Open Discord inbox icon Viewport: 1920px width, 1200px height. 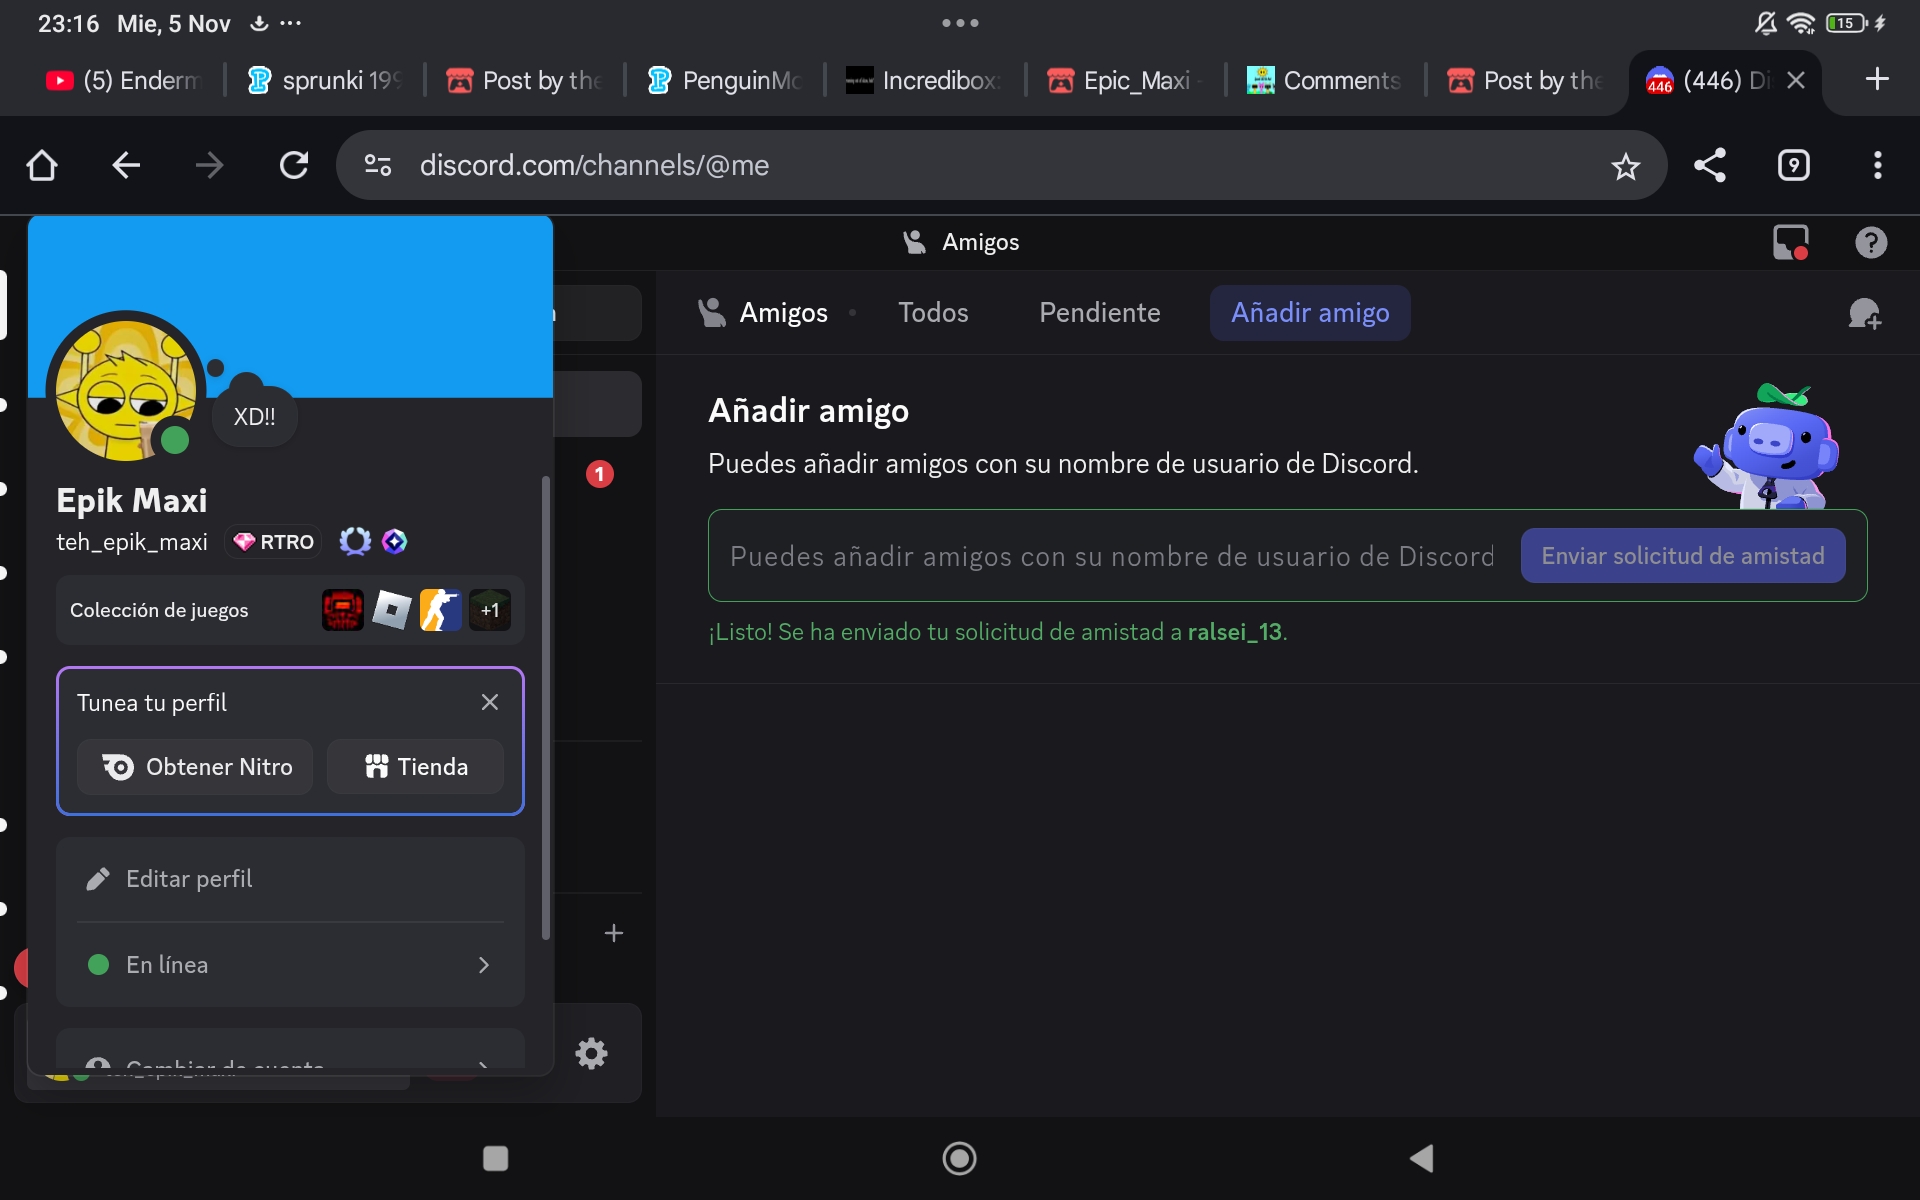tap(1790, 242)
